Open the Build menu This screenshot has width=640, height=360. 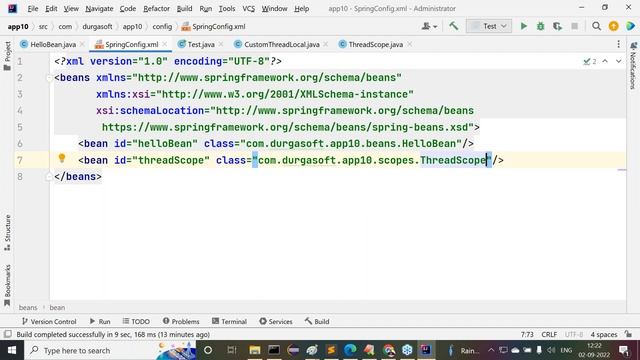[x=184, y=8]
